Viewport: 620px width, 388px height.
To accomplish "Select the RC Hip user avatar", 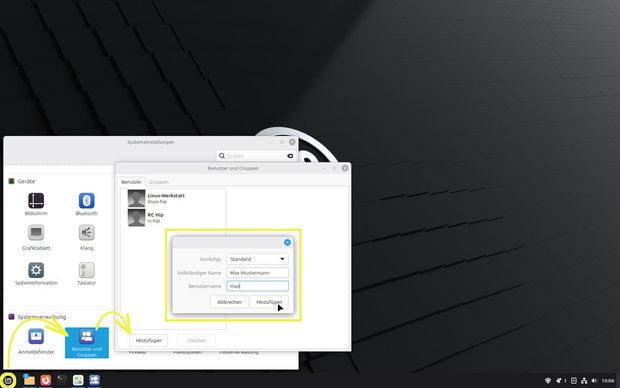I will click(136, 218).
